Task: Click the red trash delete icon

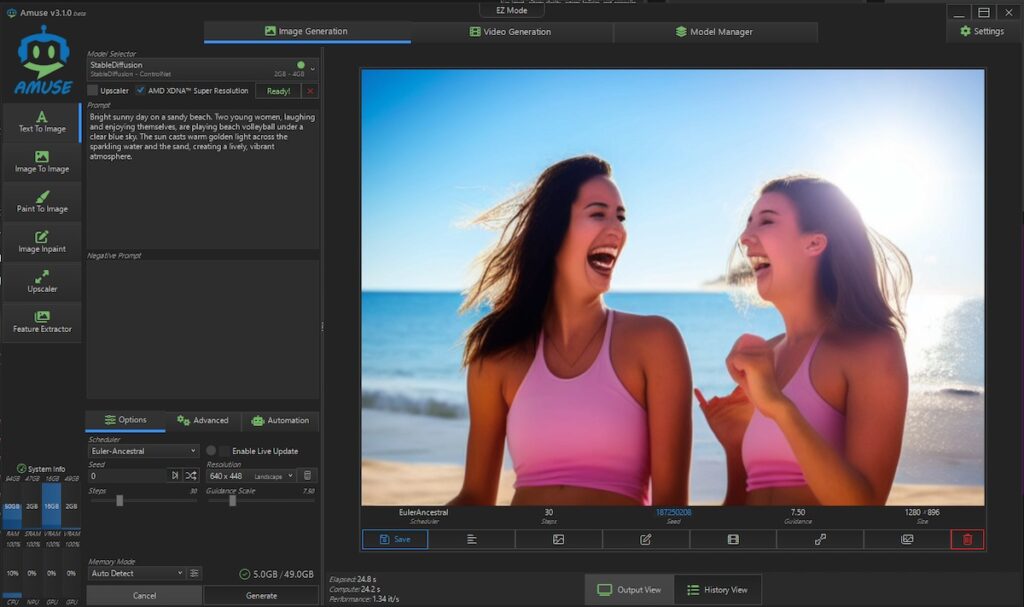Action: pos(967,539)
